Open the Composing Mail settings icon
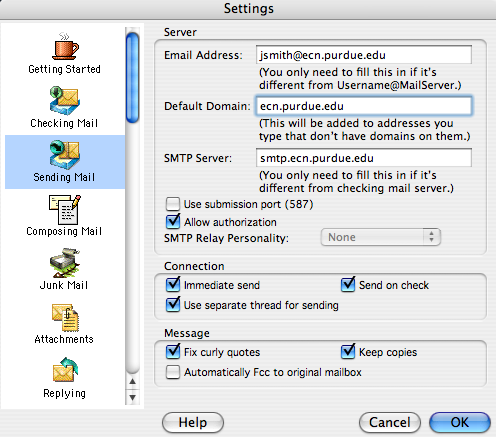The width and height of the screenshot is (496, 437). tap(65, 209)
